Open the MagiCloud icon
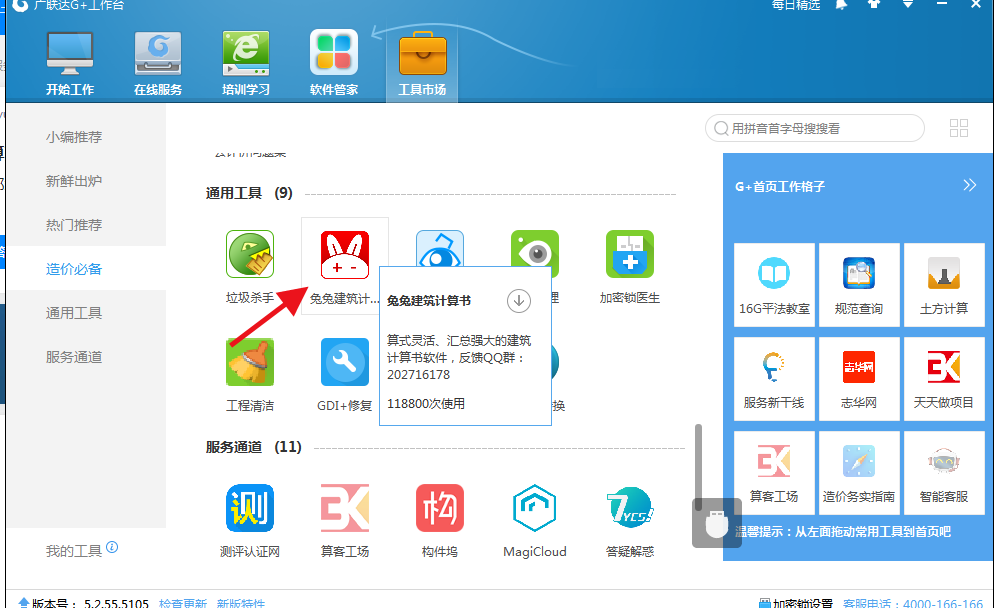Image resolution: width=994 pixels, height=608 pixels. pos(534,508)
